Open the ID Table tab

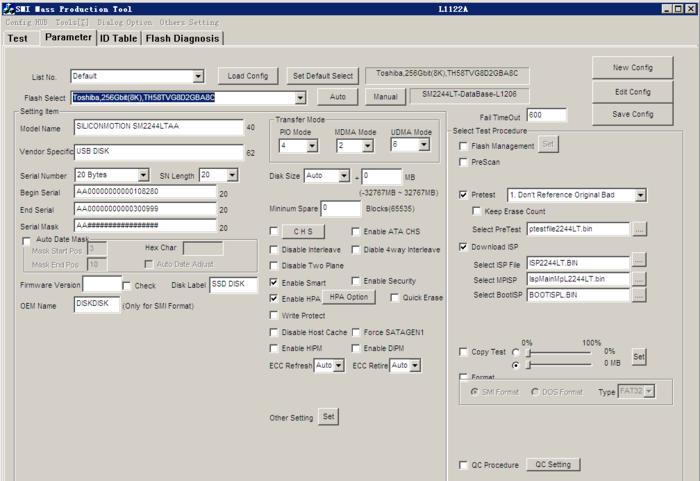[118, 38]
